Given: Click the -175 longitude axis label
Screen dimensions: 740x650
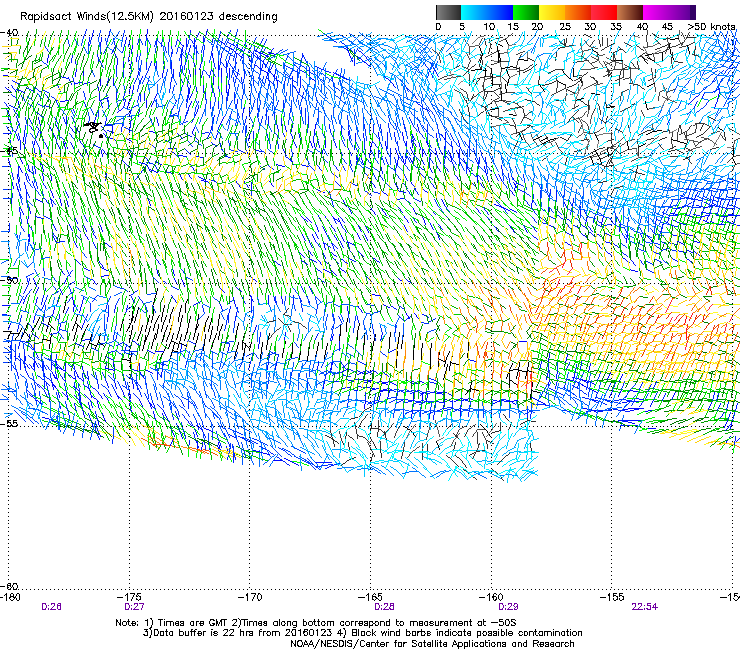Looking at the screenshot, I should coord(130,597).
